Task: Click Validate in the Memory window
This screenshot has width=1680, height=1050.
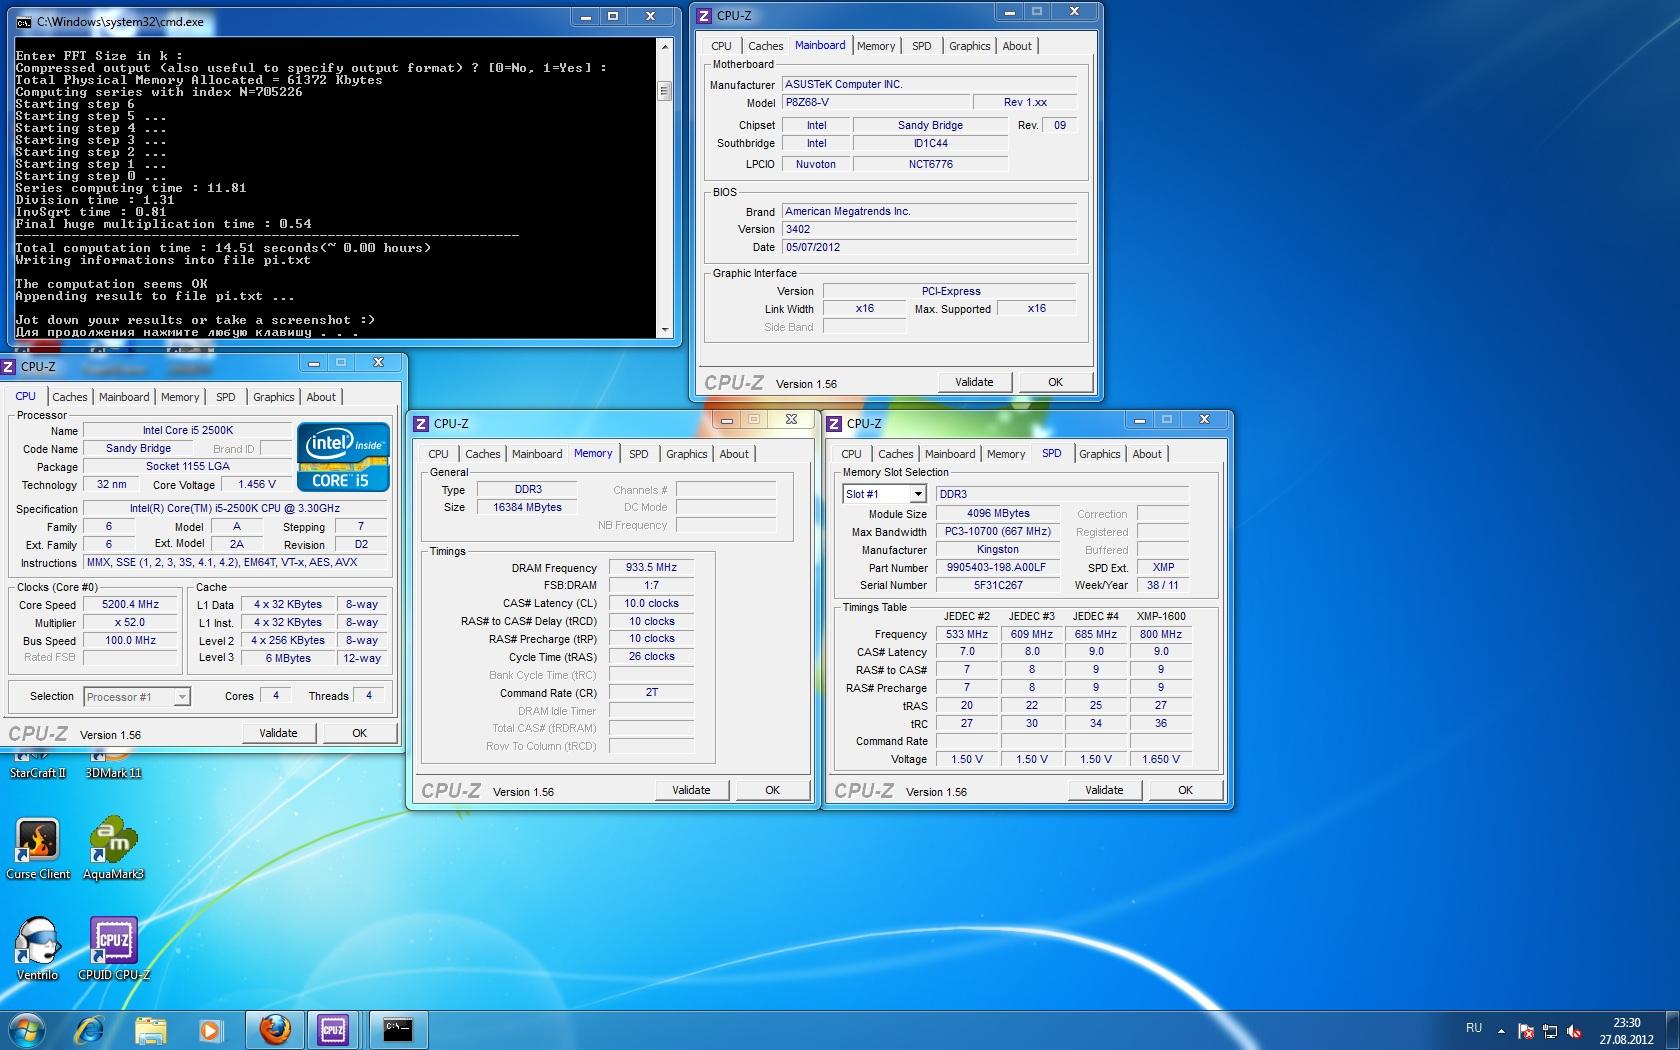Action: [x=691, y=790]
